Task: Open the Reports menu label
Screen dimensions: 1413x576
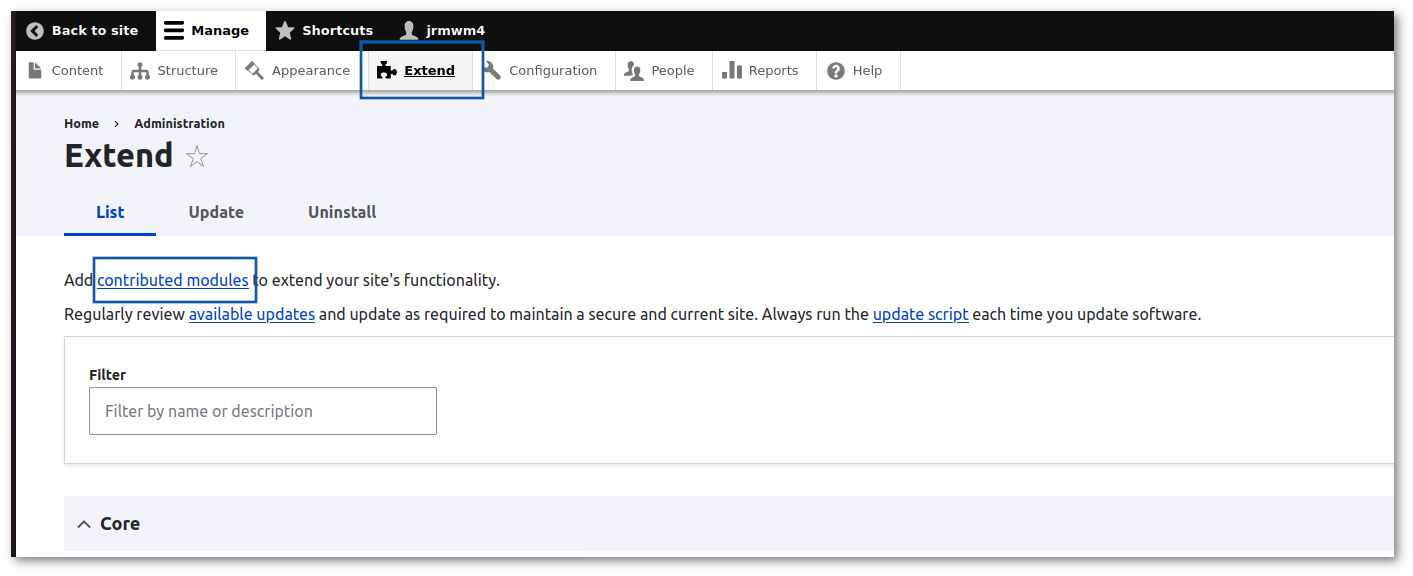Action: coord(774,71)
